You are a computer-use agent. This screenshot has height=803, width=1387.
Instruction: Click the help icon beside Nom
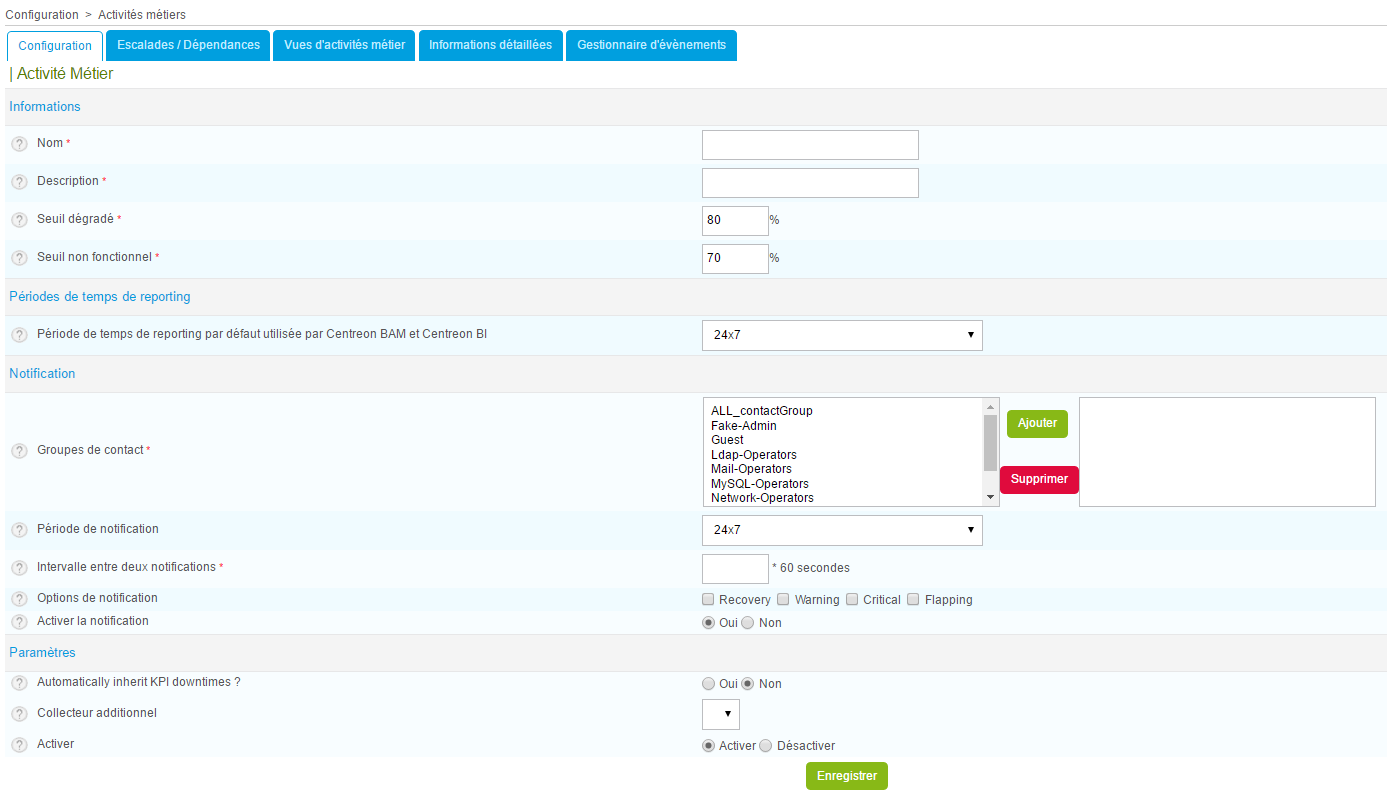19,144
